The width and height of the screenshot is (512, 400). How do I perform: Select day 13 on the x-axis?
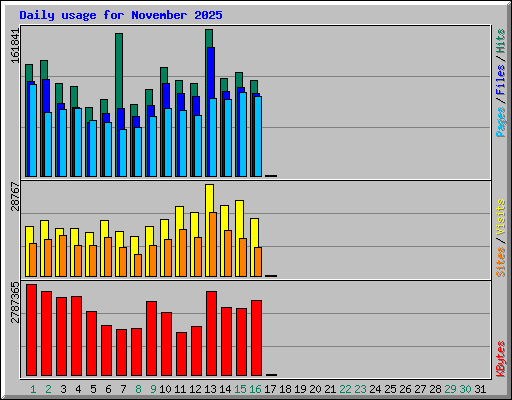pyautogui.click(x=210, y=389)
